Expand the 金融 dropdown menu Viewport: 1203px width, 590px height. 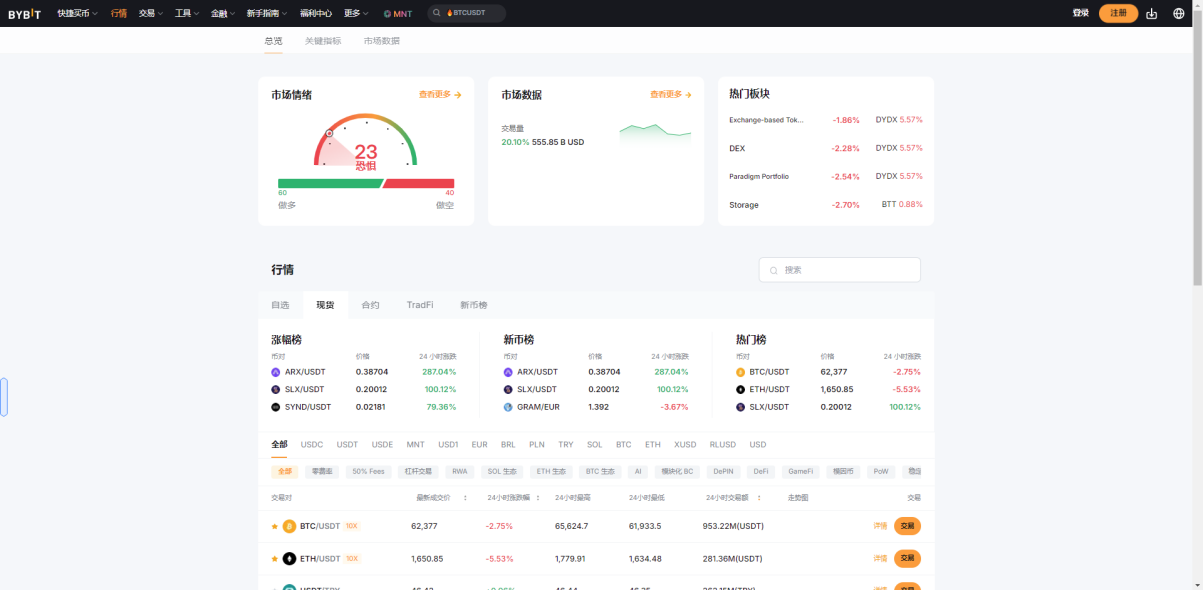click(223, 14)
